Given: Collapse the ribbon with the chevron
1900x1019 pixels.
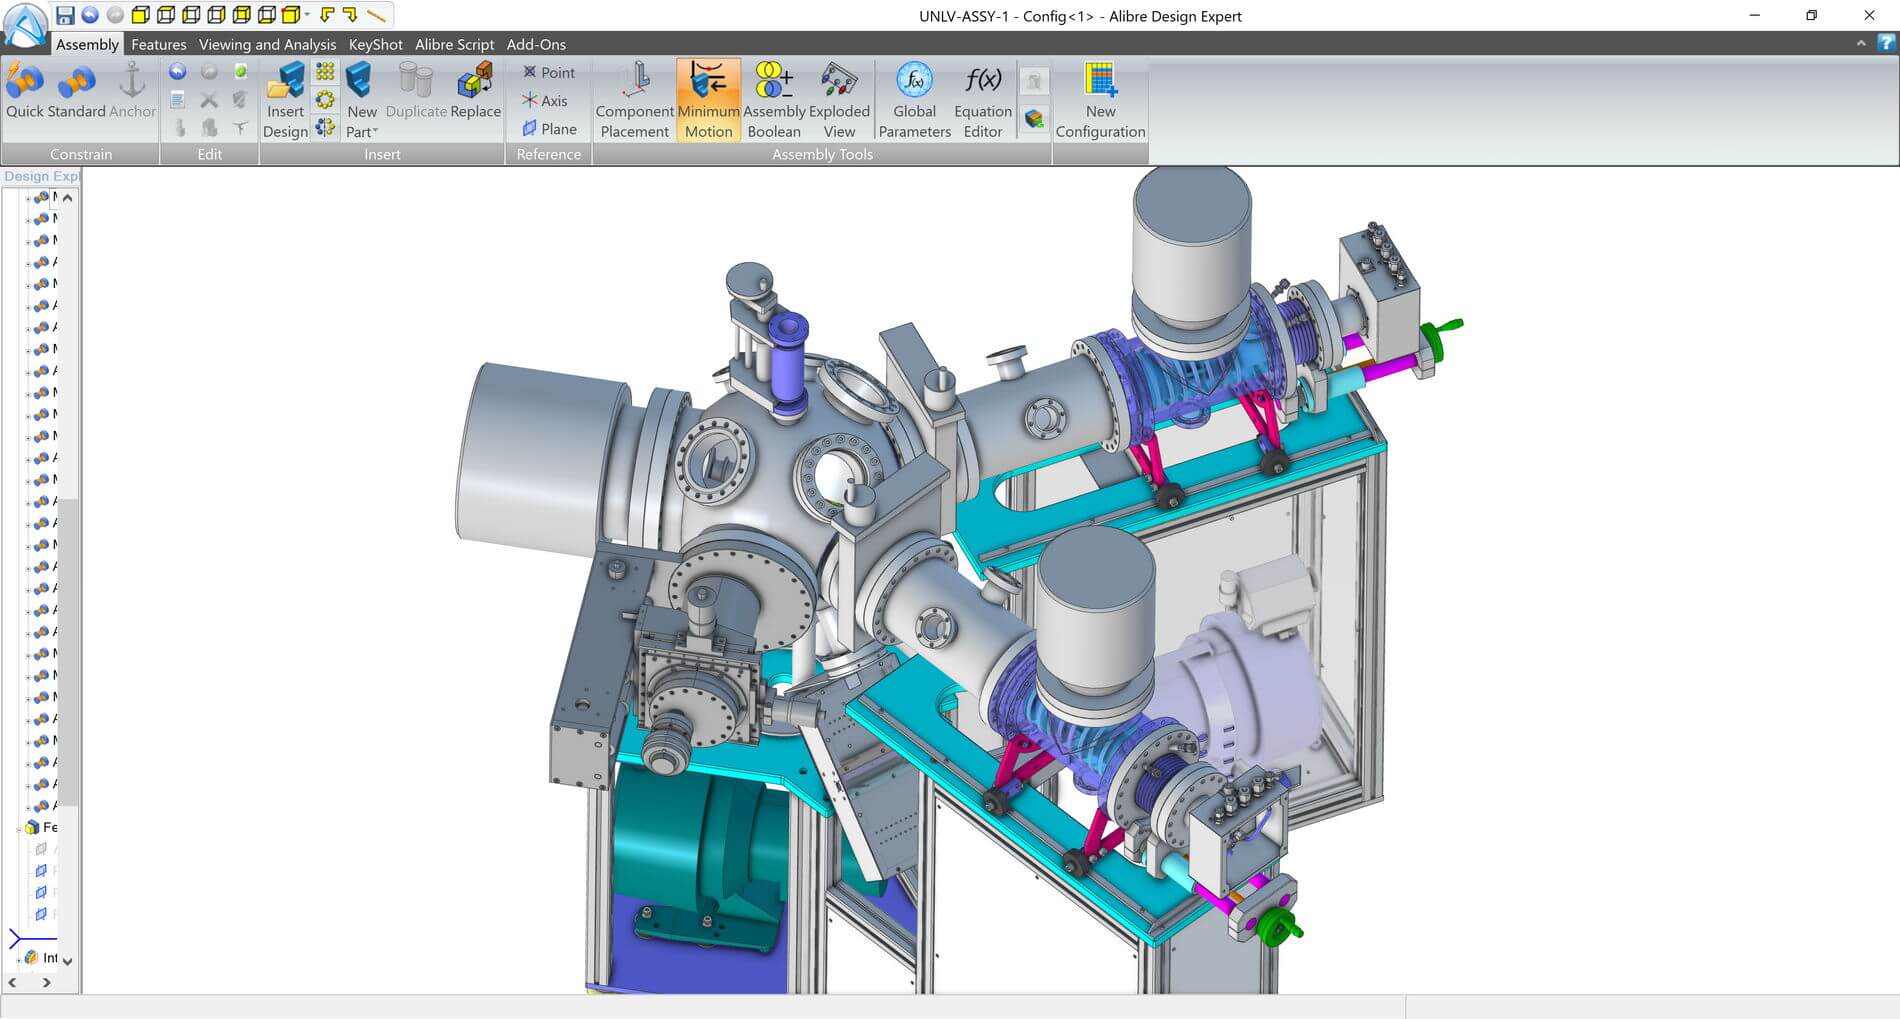Looking at the screenshot, I should [1861, 43].
